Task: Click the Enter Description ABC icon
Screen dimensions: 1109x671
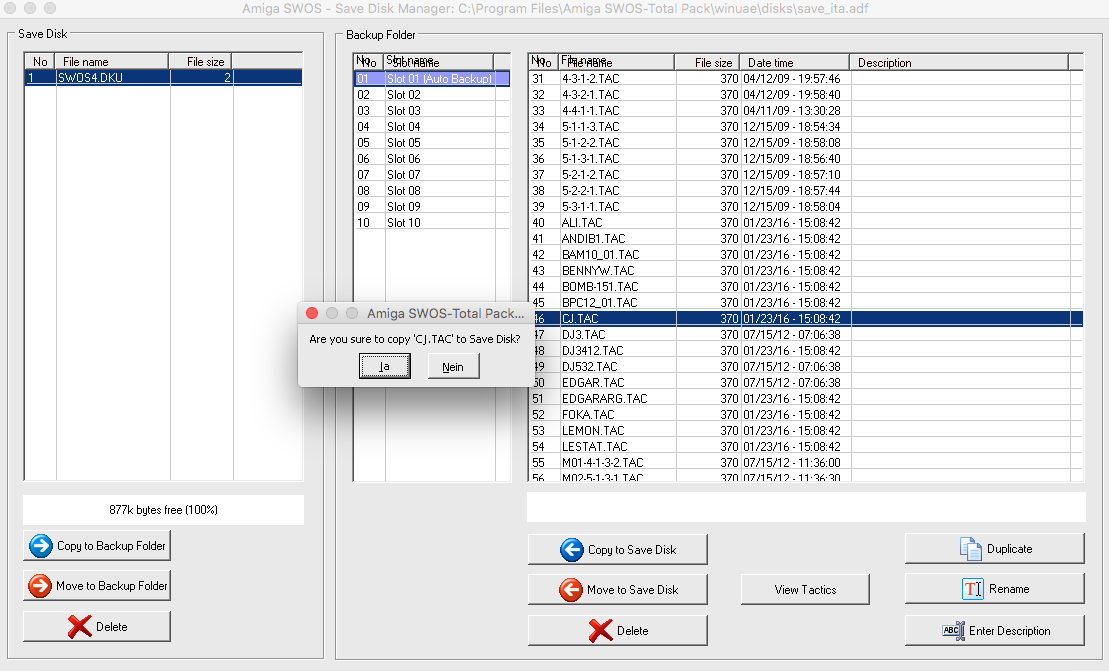Action: click(x=953, y=631)
